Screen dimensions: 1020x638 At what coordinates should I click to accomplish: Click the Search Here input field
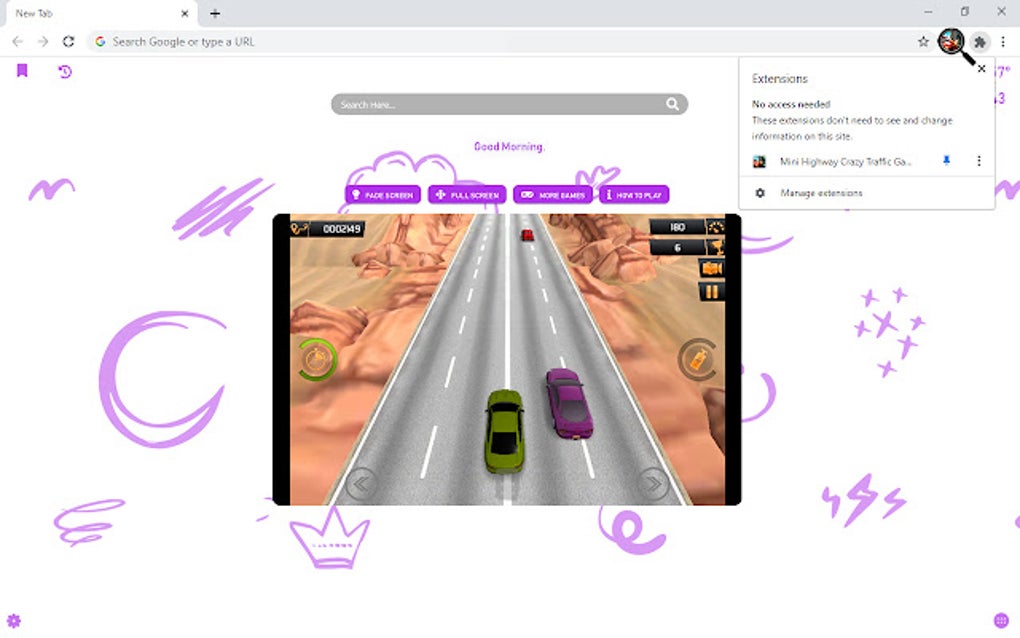500,103
